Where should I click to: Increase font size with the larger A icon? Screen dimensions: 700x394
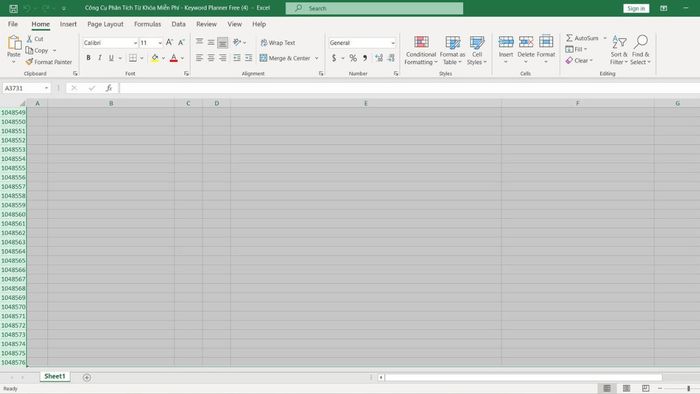pos(169,42)
